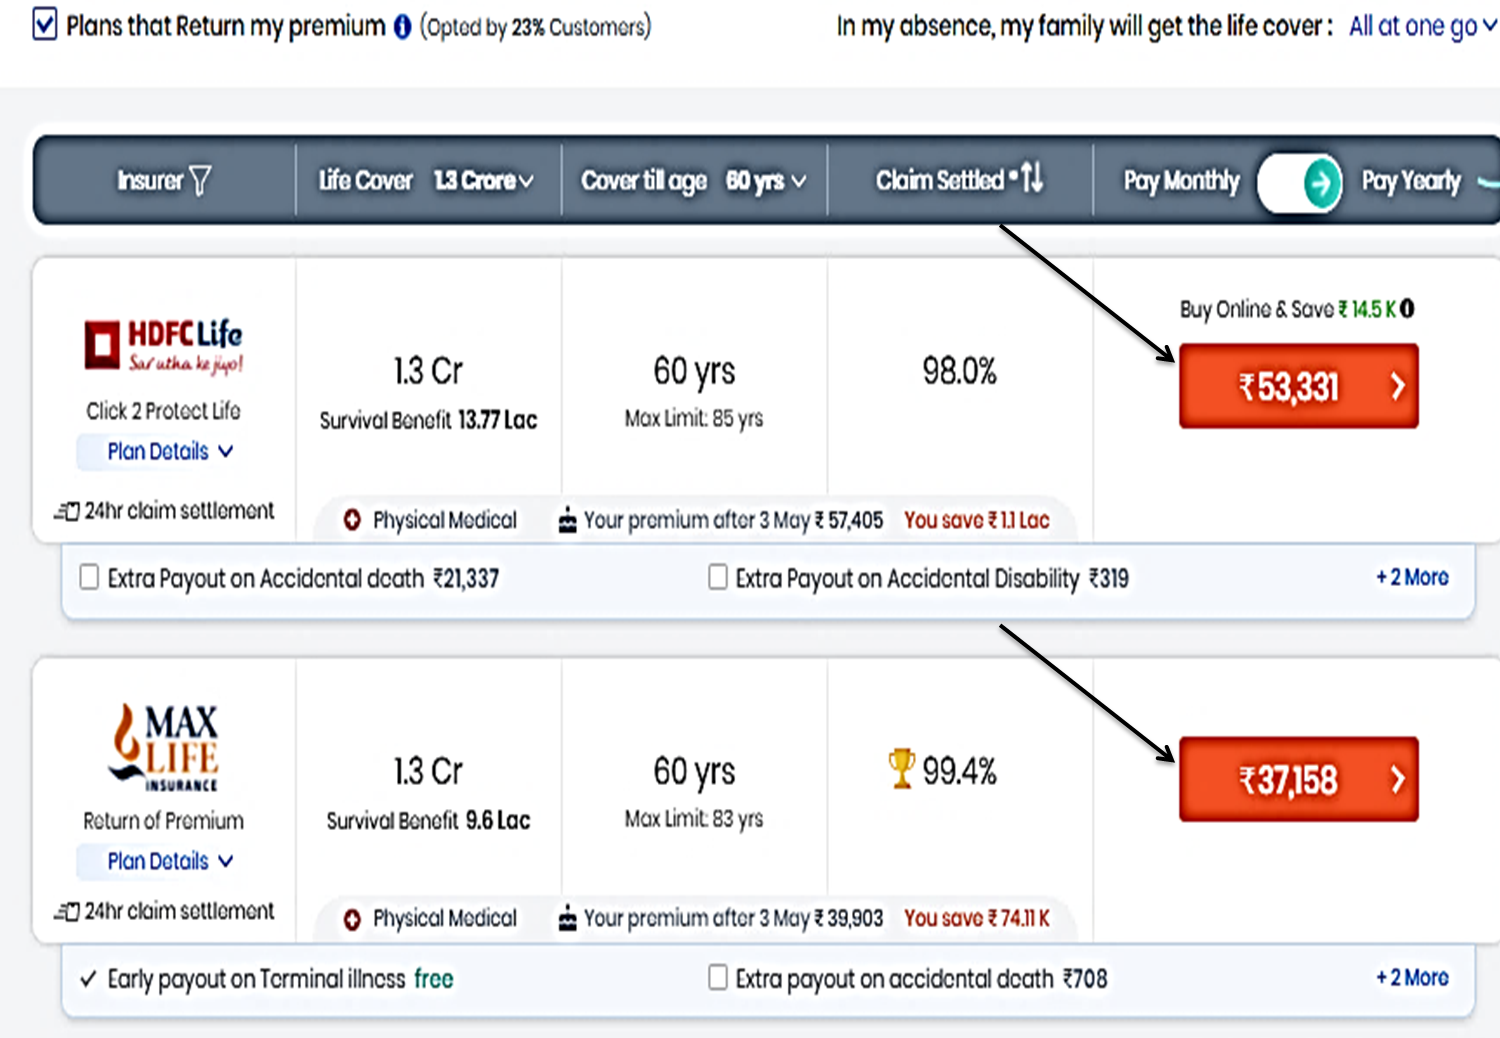Click Opted by 23% Customers text
This screenshot has height=1038, width=1500.
point(535,27)
